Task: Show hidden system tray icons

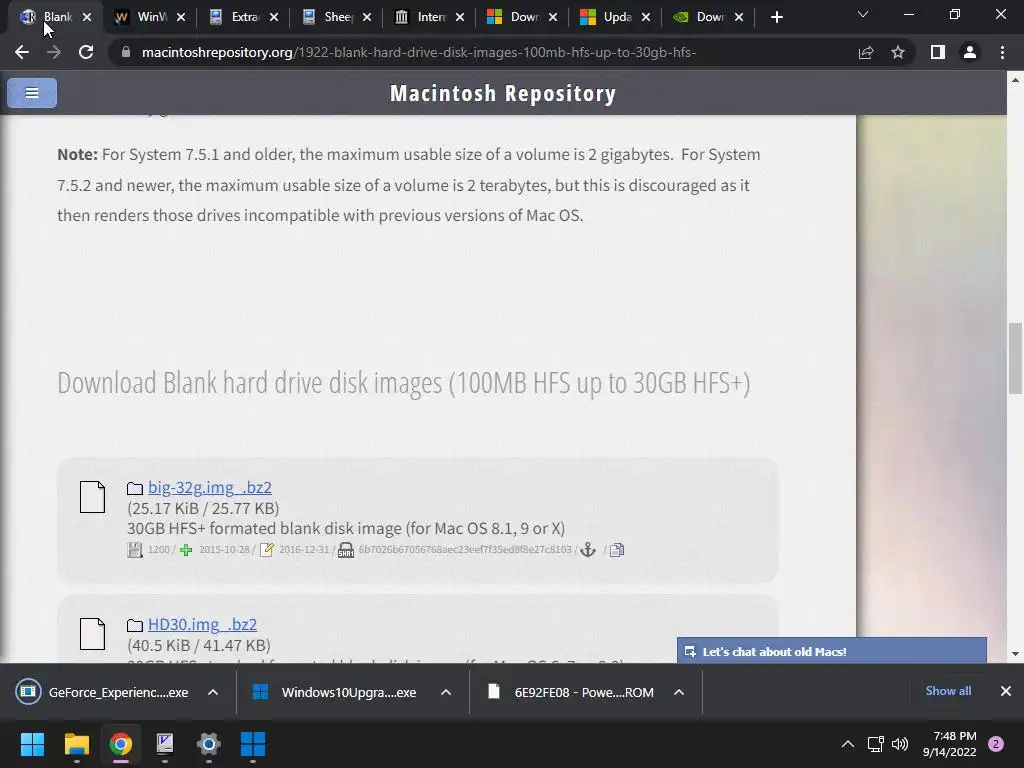Action: point(848,744)
